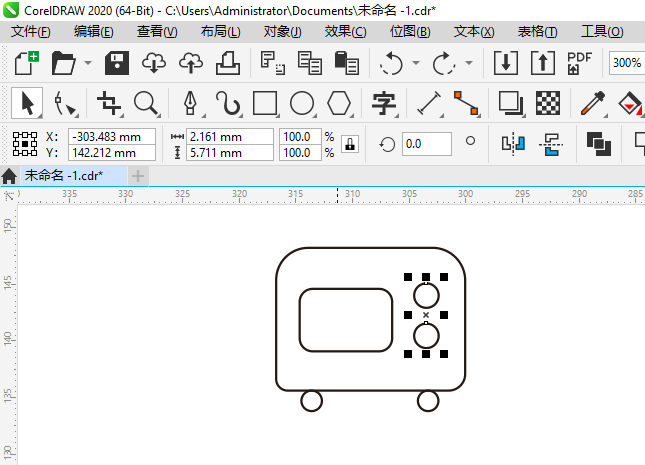The width and height of the screenshot is (645, 465).
Task: Toggle horizontal mirror button
Action: click(513, 144)
